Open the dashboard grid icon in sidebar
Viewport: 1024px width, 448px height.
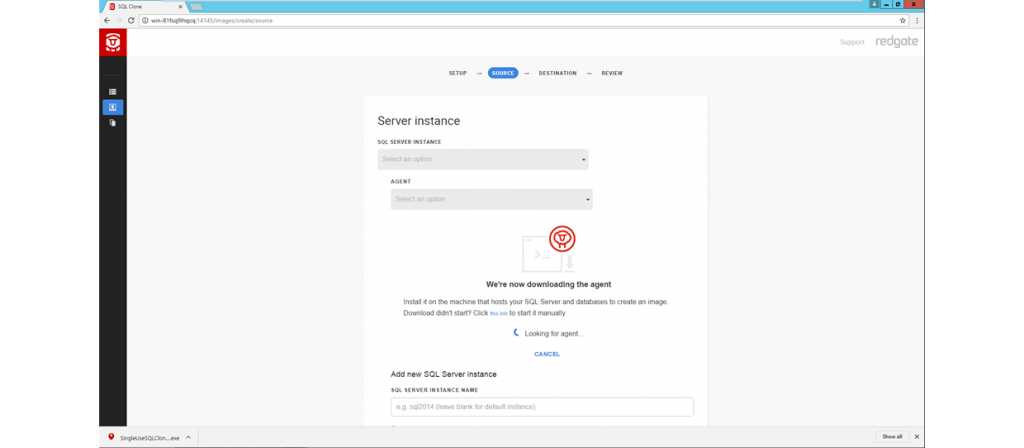coord(113,92)
